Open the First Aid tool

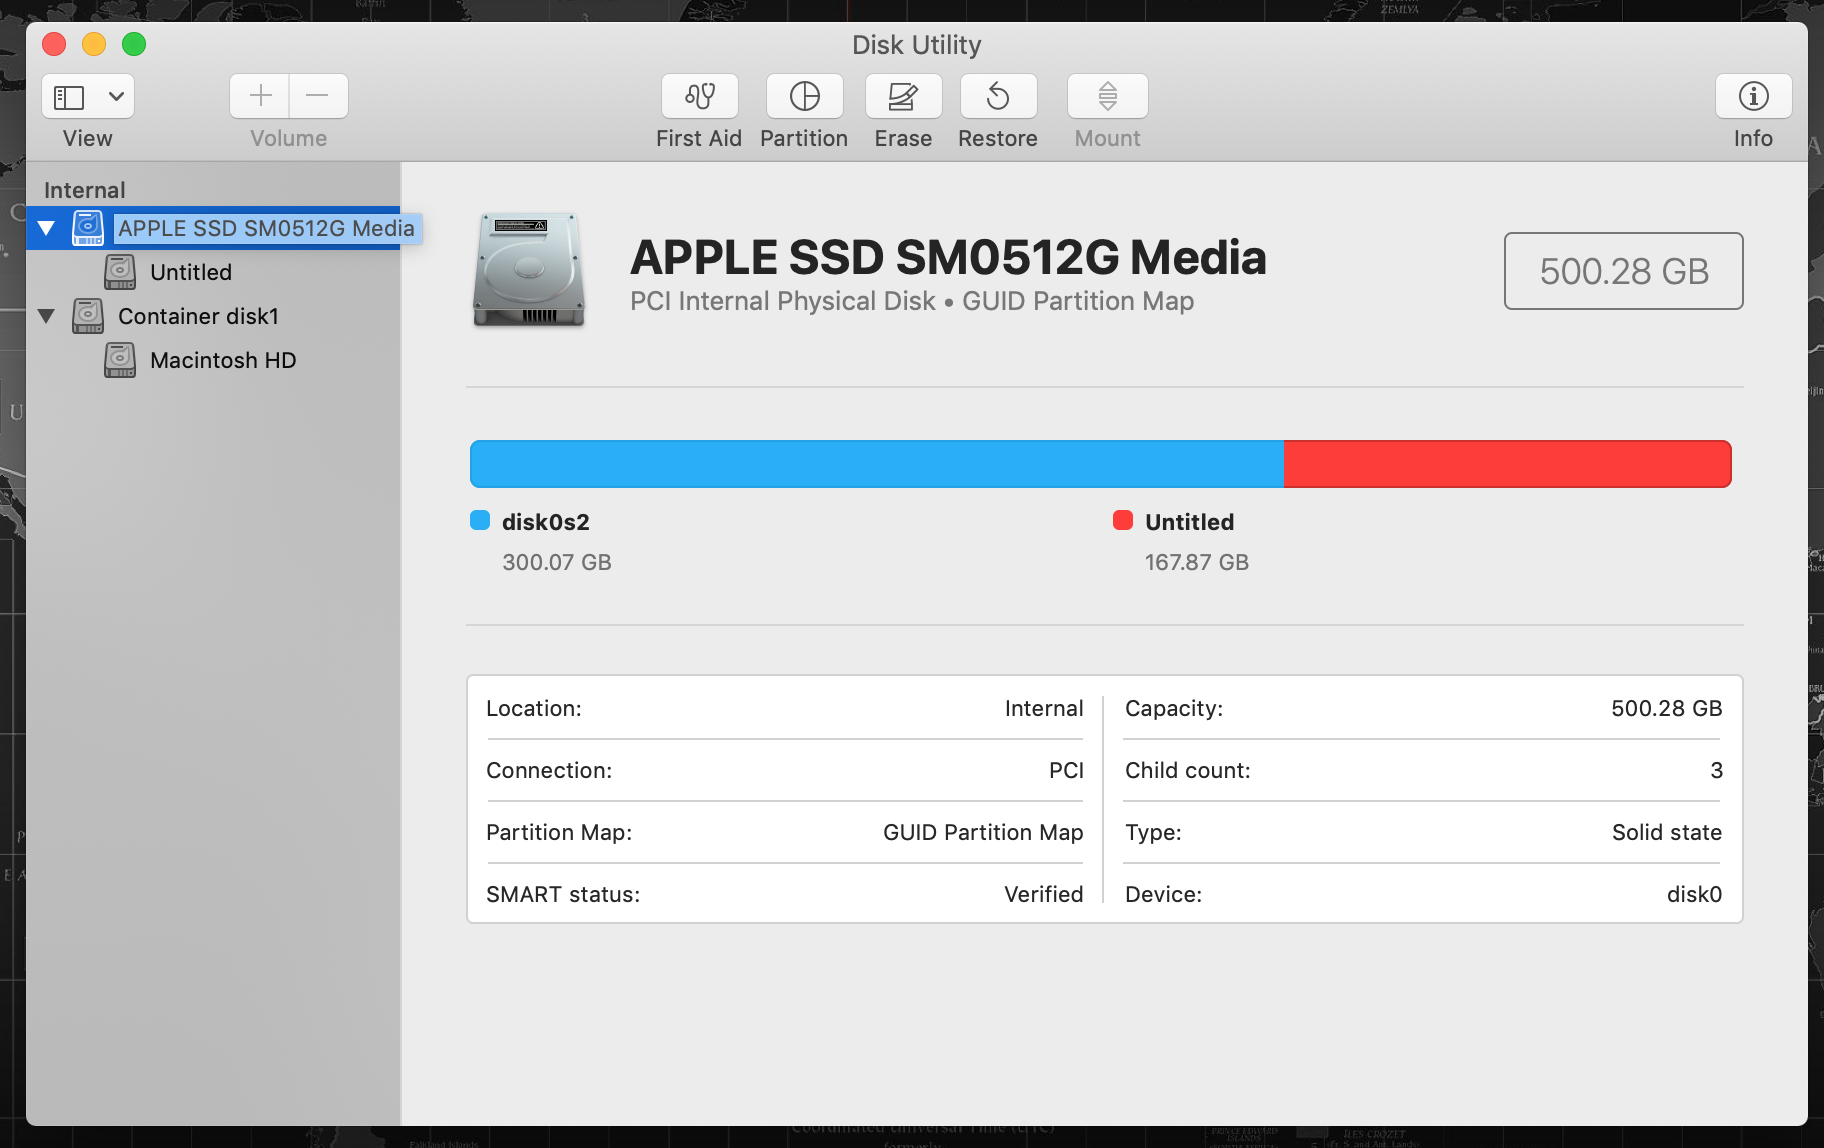[x=699, y=96]
